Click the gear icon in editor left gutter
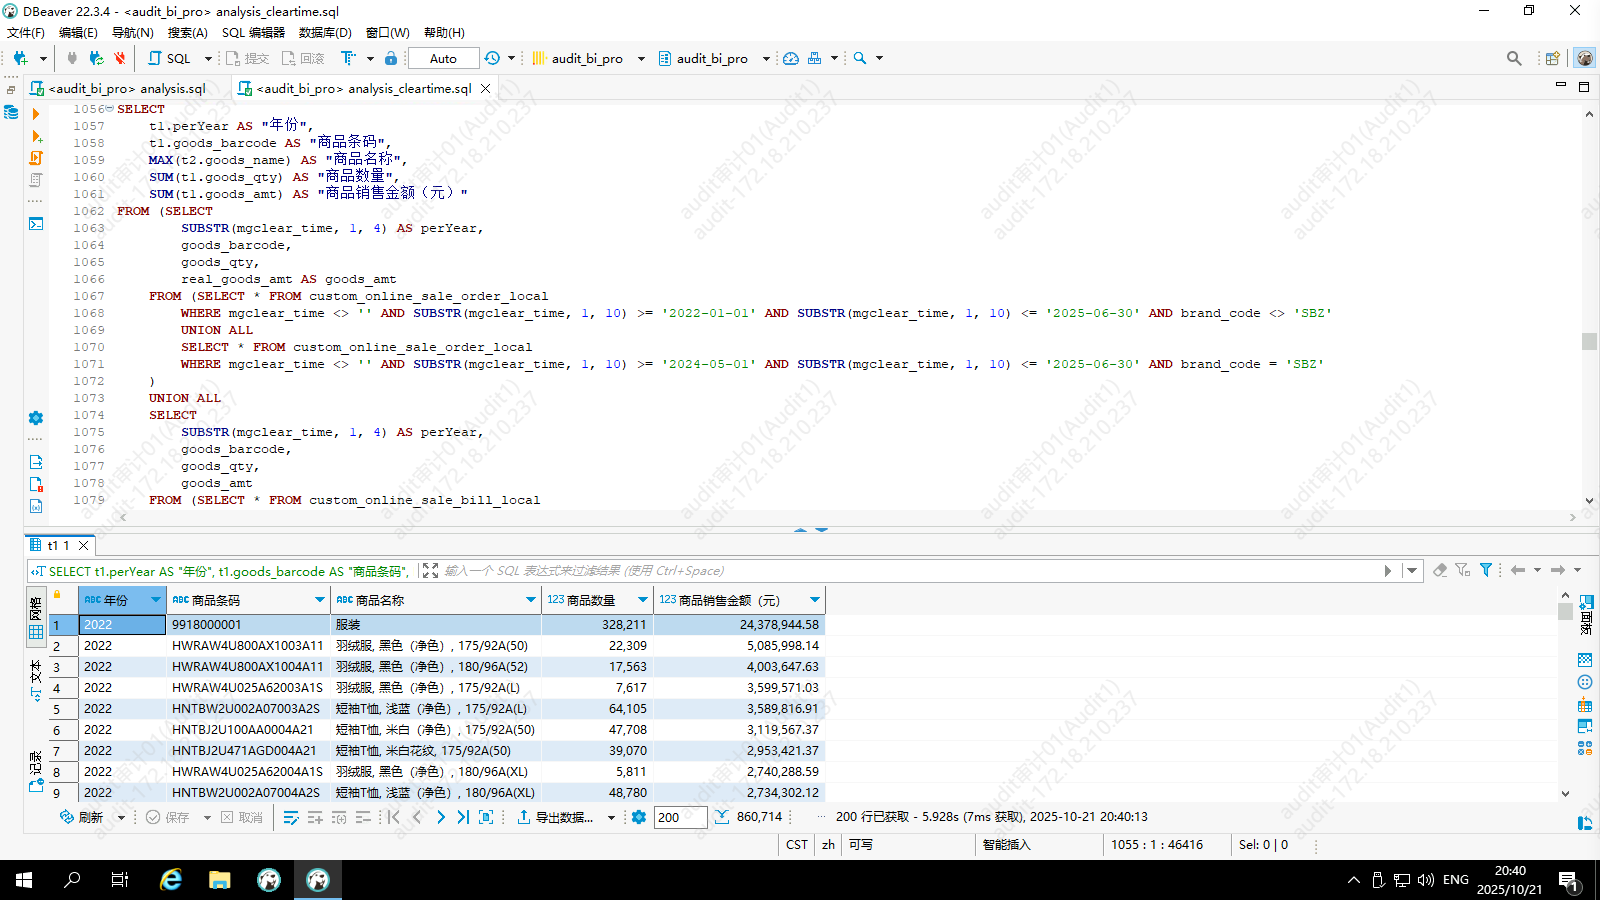 point(36,418)
